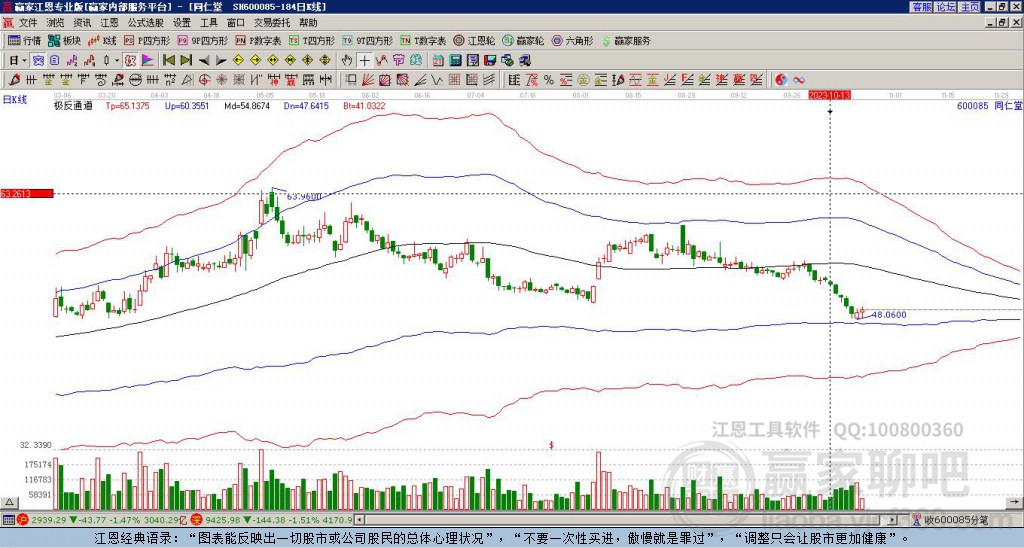
Task: Click the 日K线 chart label
Action: [14, 100]
